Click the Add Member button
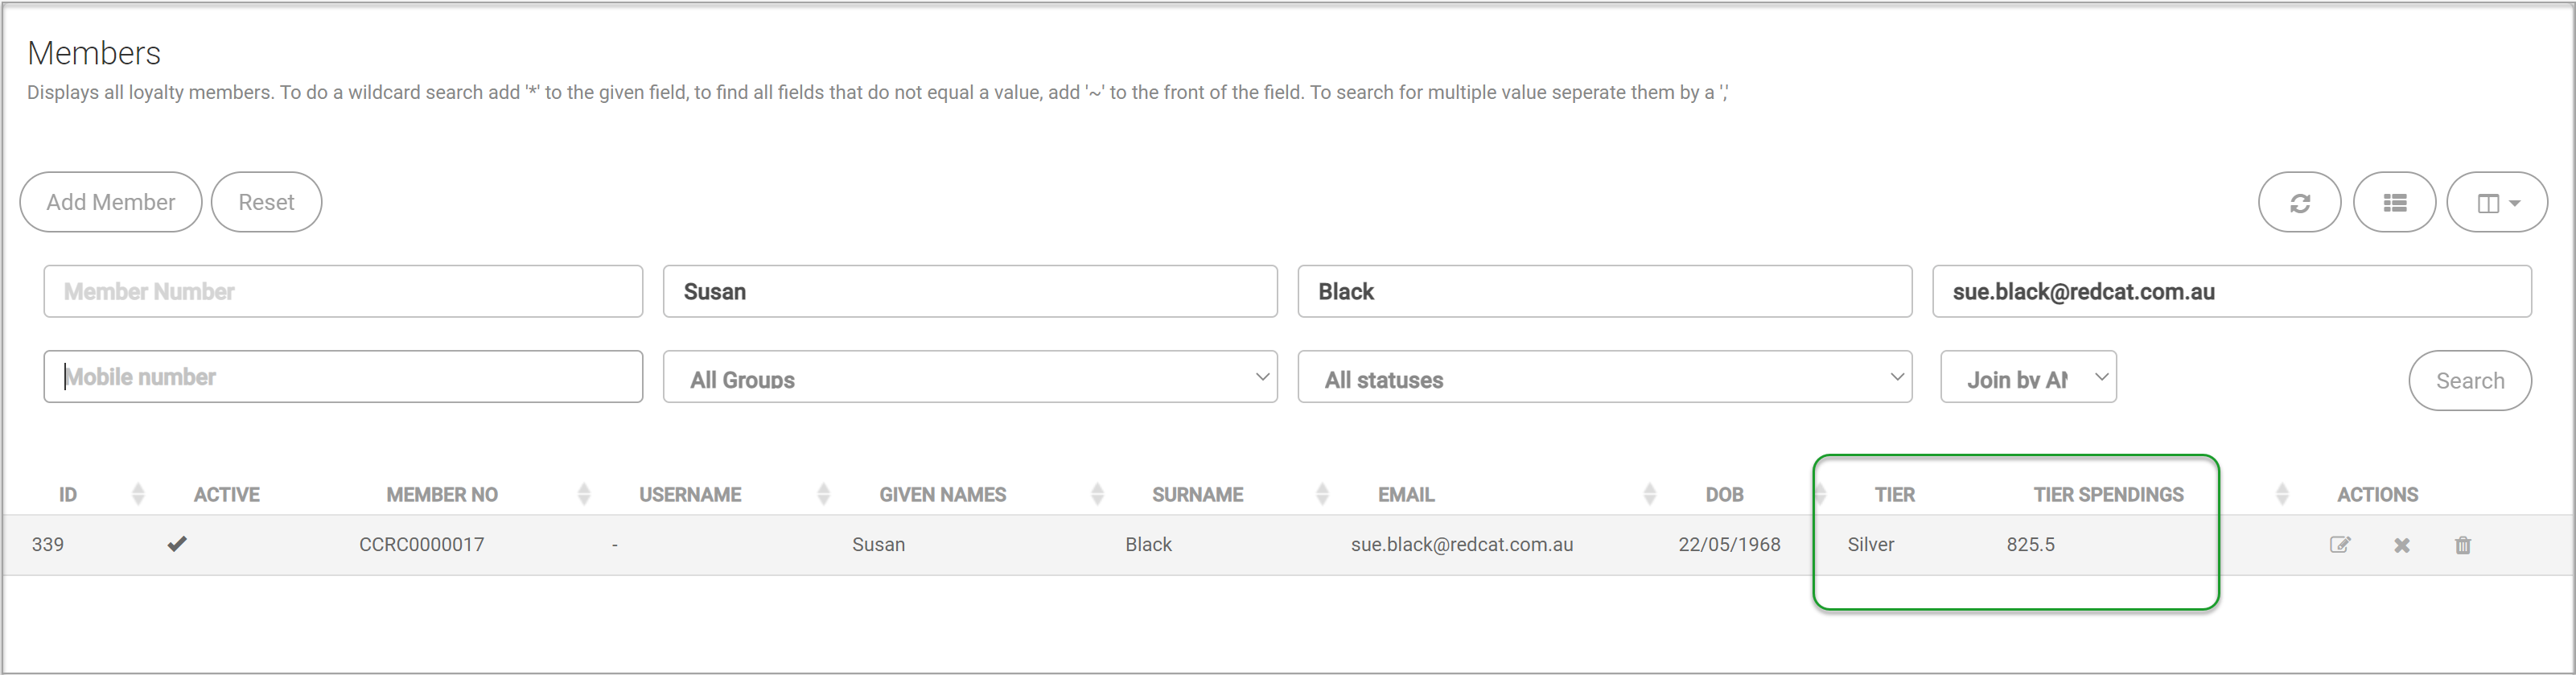2576x675 pixels. 111,202
